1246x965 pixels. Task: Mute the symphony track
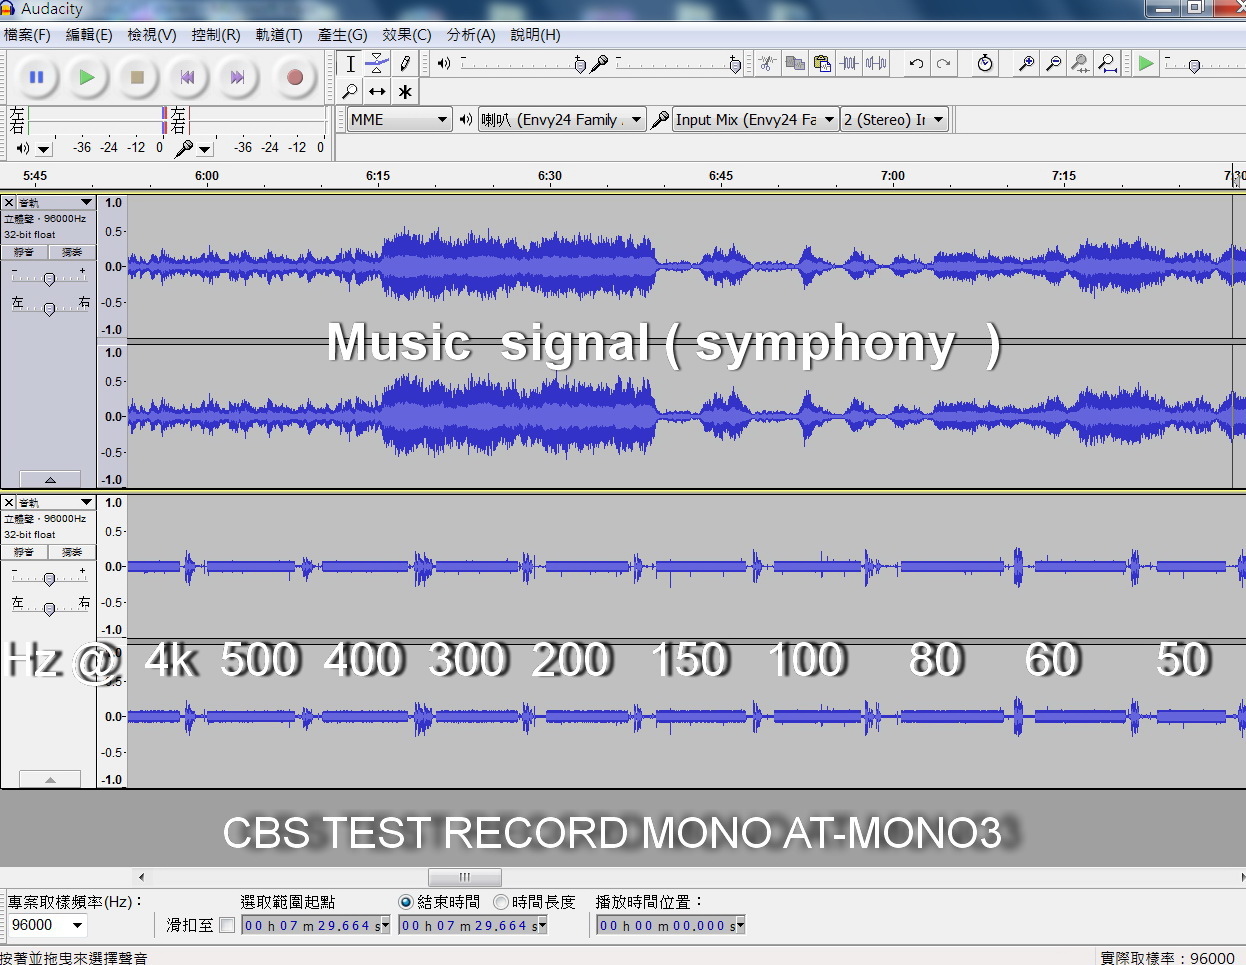tap(24, 252)
